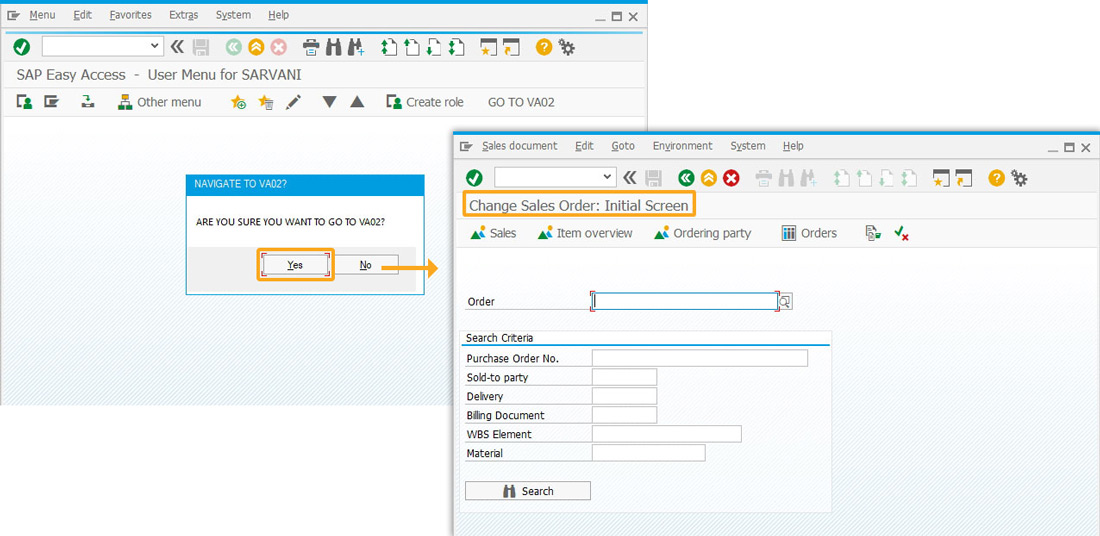Click Save disk icon in SAP Easy Access window
Image resolution: width=1100 pixels, height=536 pixels.
[x=201, y=47]
